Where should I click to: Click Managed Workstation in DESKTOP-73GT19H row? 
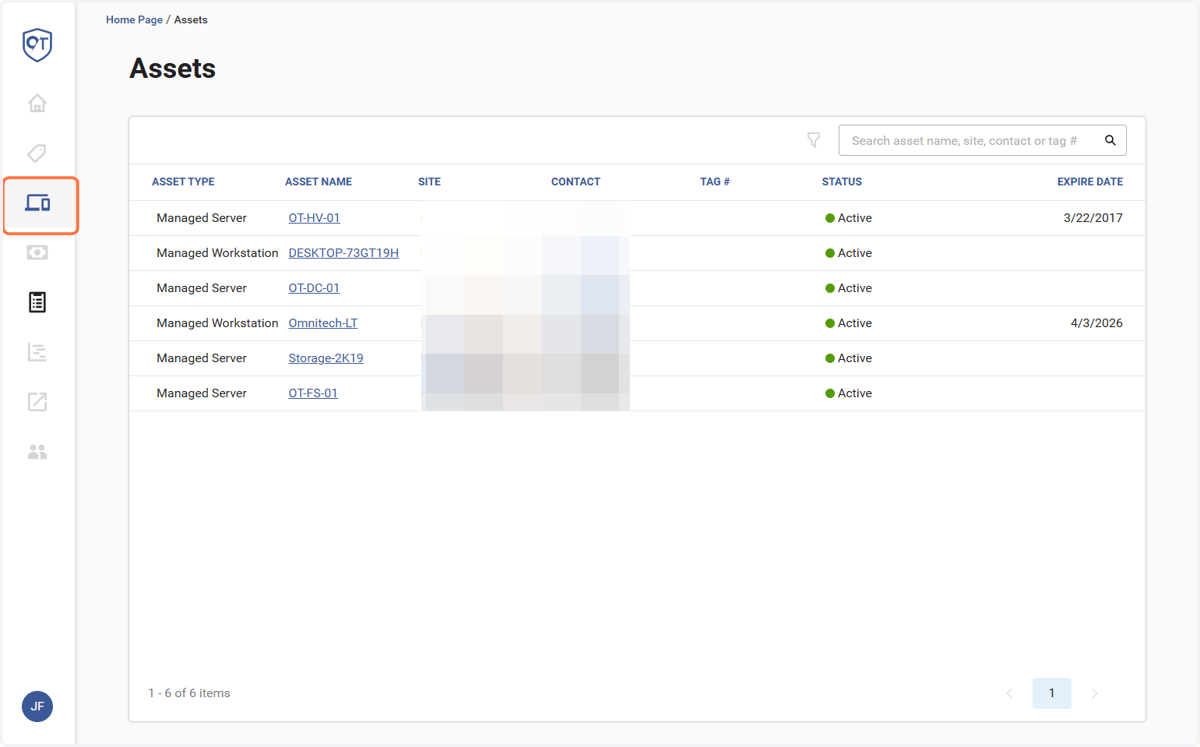[x=218, y=253]
